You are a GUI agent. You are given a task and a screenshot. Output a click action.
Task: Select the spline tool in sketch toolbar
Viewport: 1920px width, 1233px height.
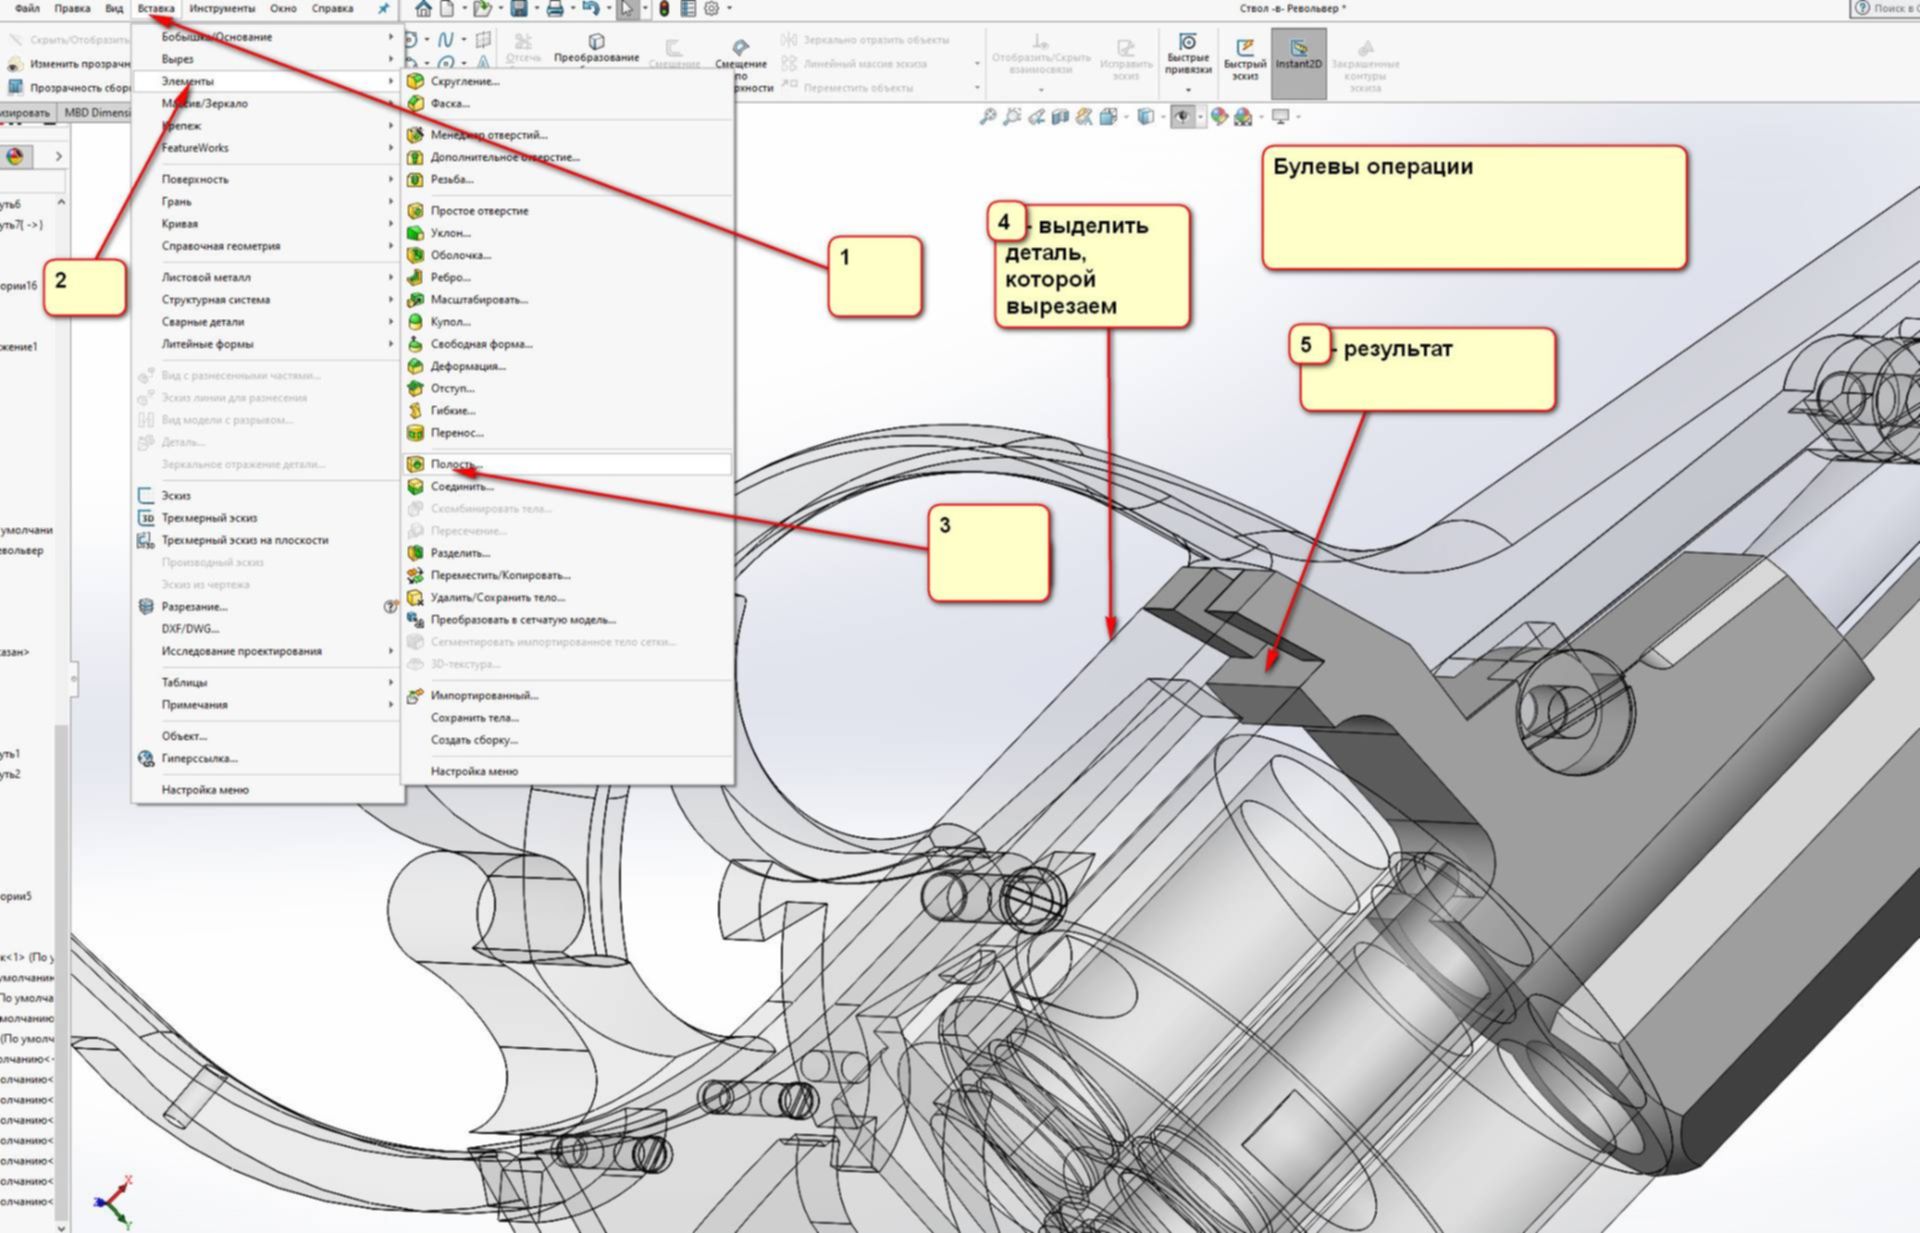[446, 40]
